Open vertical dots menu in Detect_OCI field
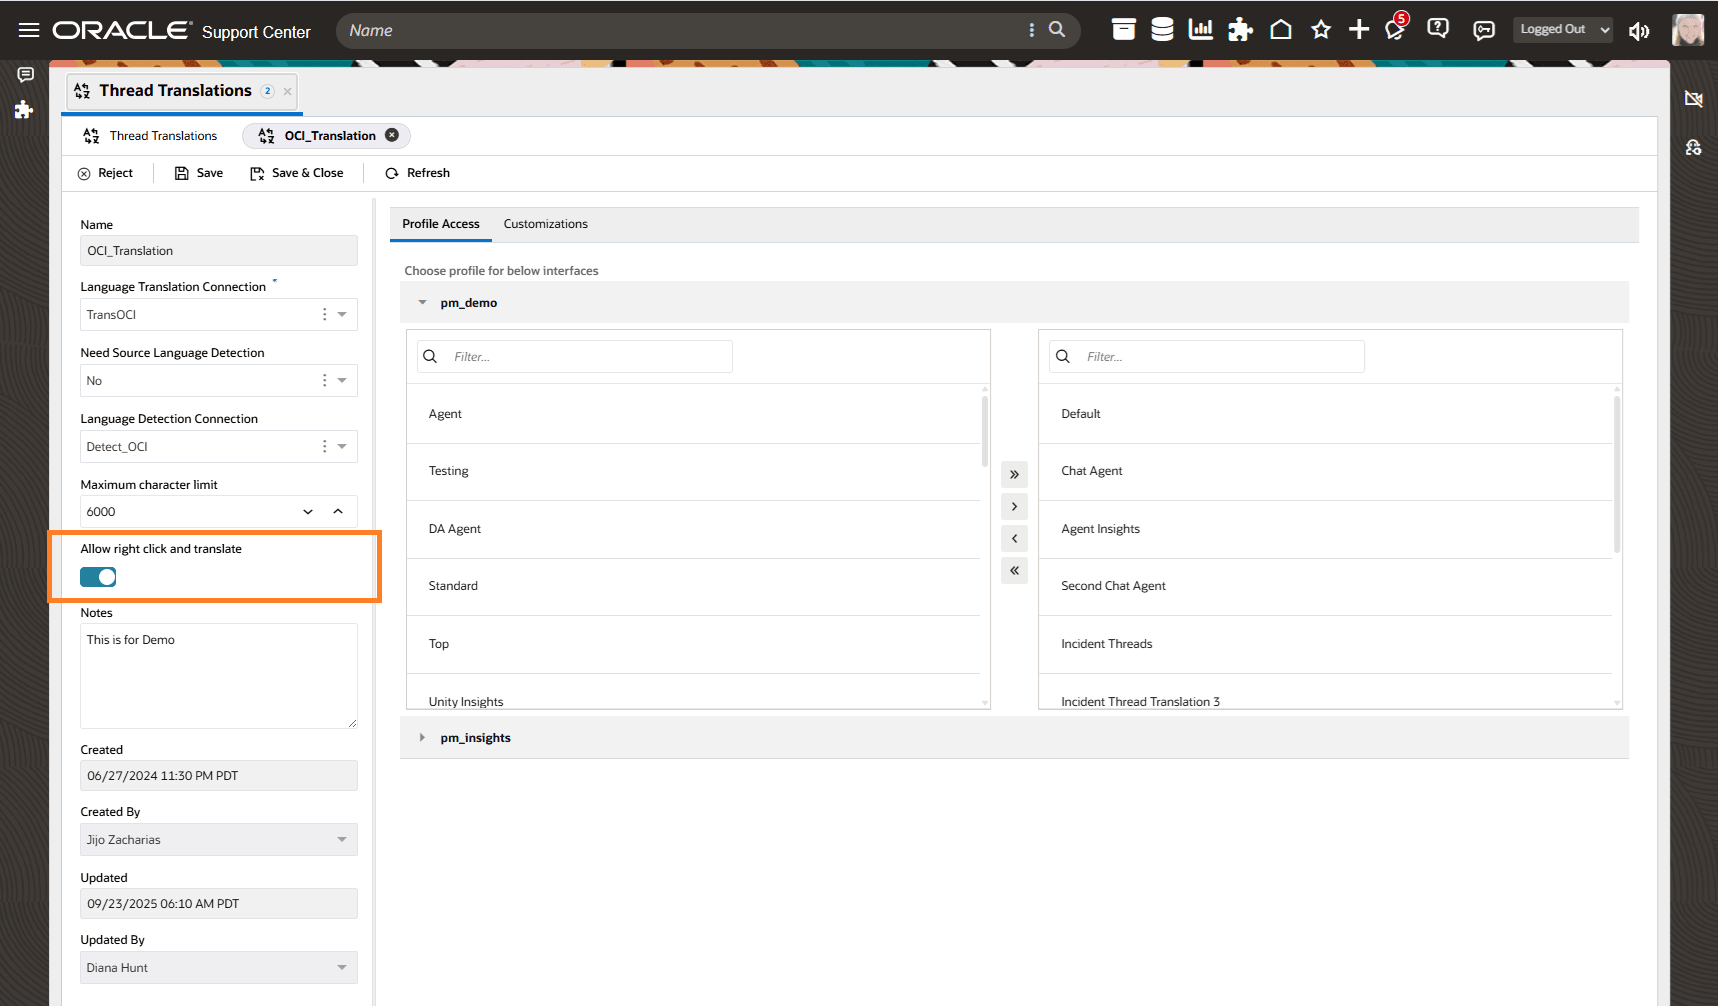Image resolution: width=1718 pixels, height=1006 pixels. (324, 446)
